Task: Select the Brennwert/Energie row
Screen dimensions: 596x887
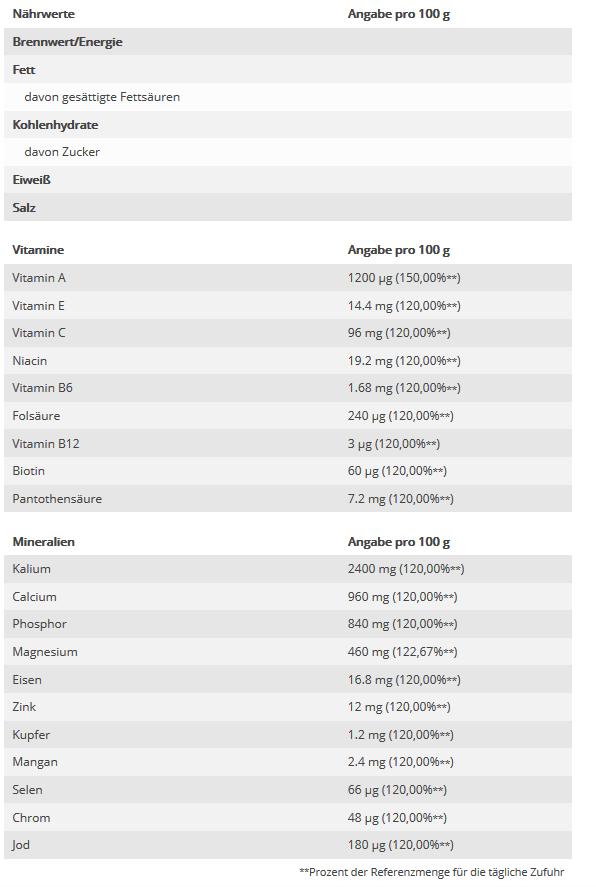Action: (x=288, y=42)
